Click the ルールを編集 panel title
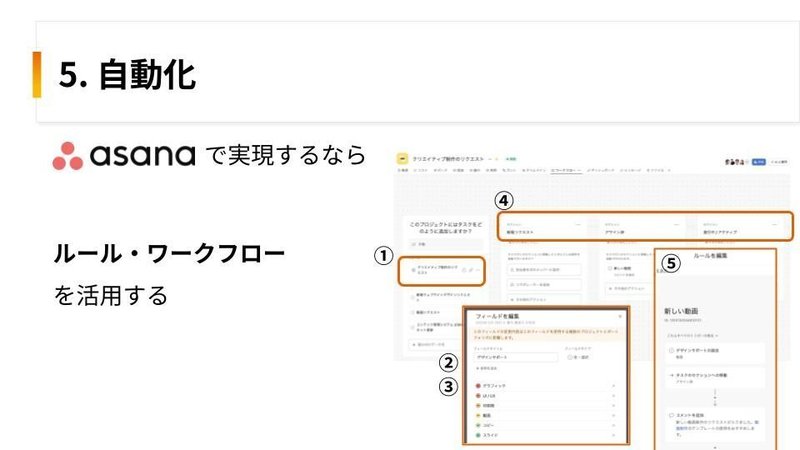 [x=710, y=256]
